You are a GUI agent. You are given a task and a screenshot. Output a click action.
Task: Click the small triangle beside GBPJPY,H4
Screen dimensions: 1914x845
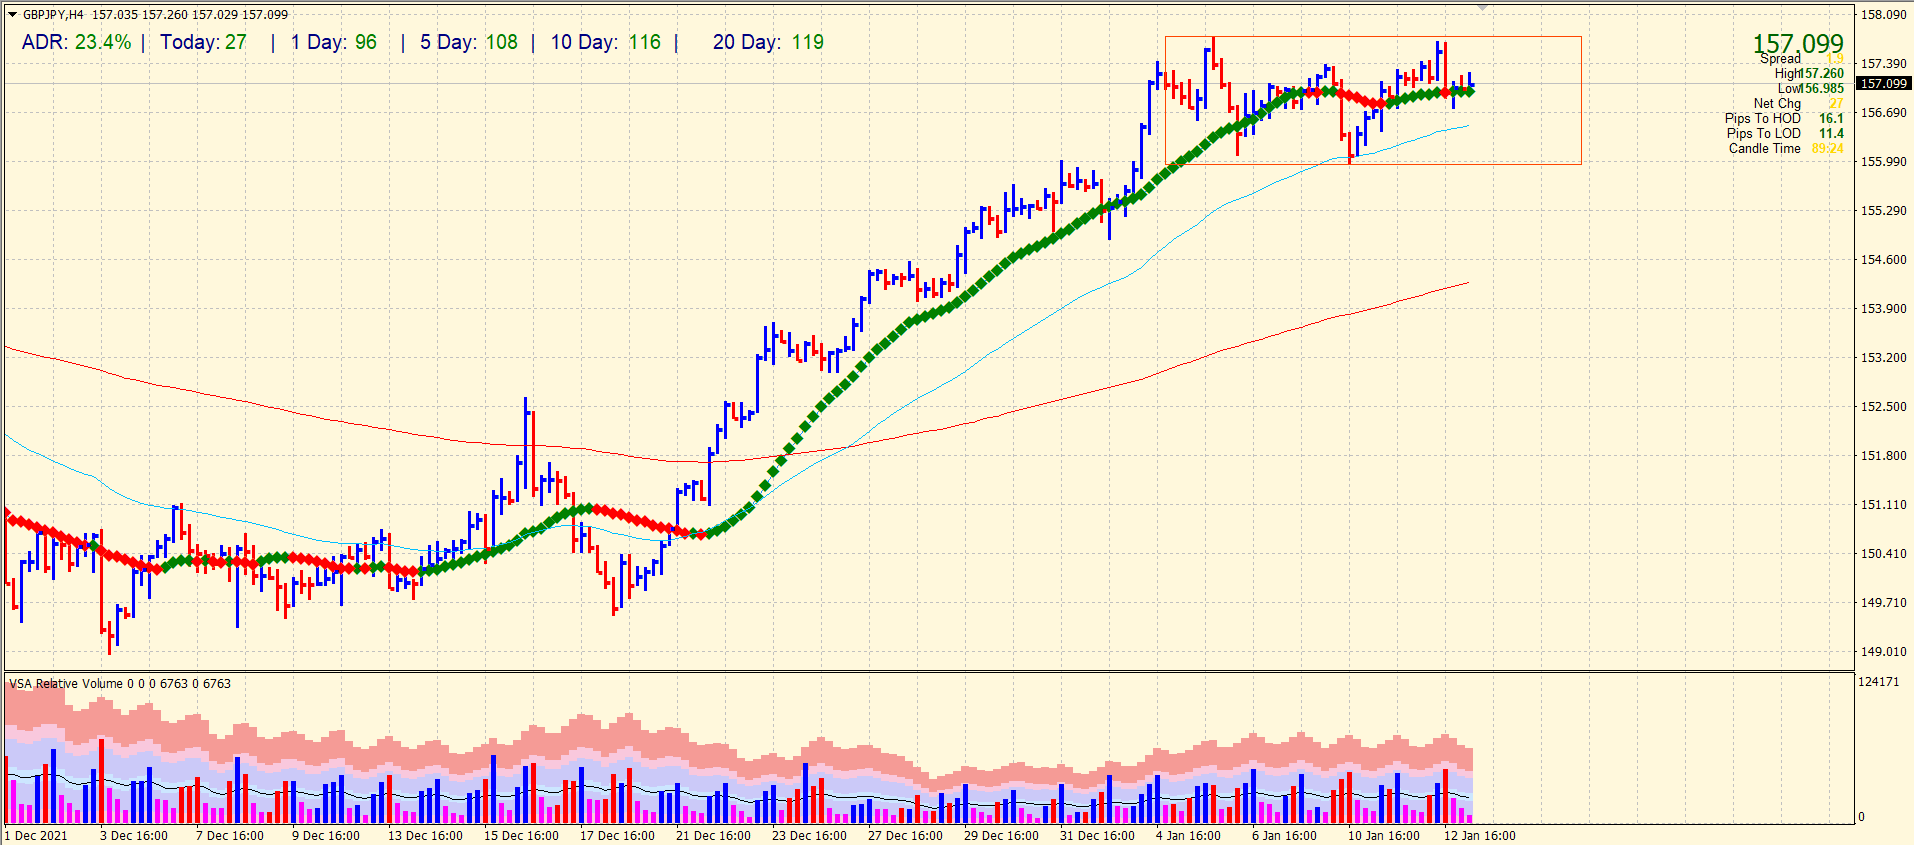[x=13, y=15]
